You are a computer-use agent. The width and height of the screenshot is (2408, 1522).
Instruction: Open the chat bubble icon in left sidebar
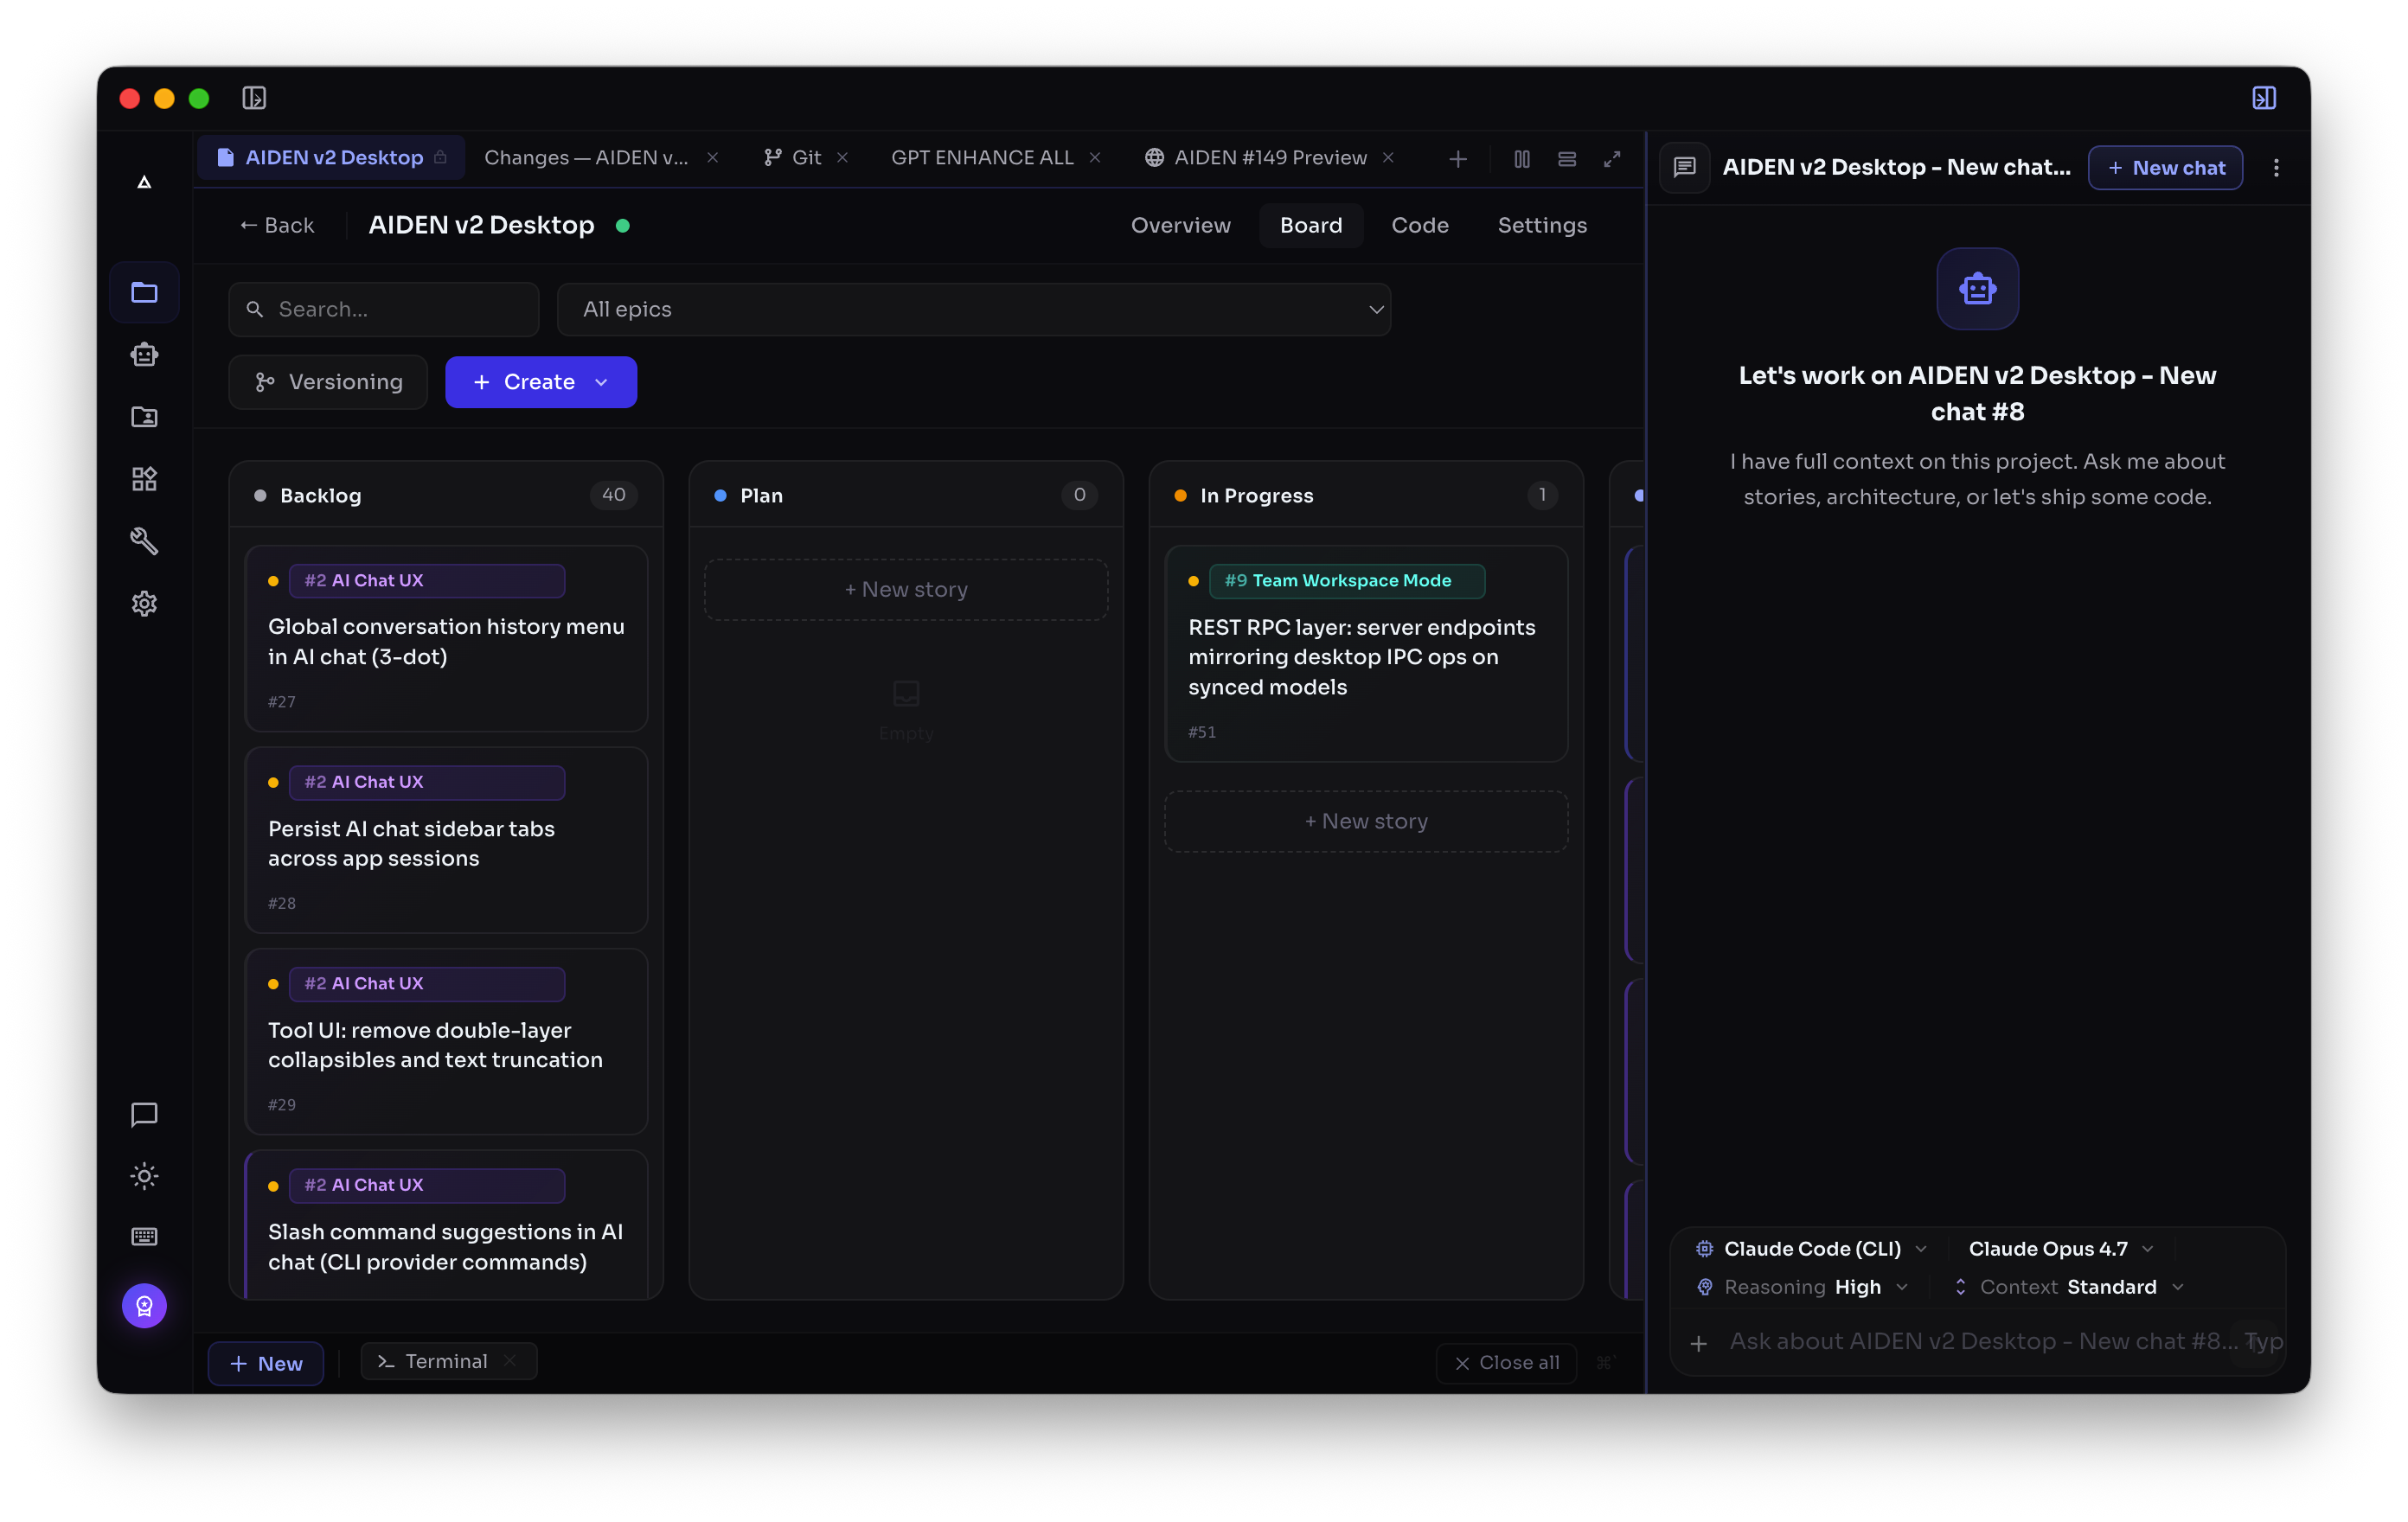[x=144, y=1114]
